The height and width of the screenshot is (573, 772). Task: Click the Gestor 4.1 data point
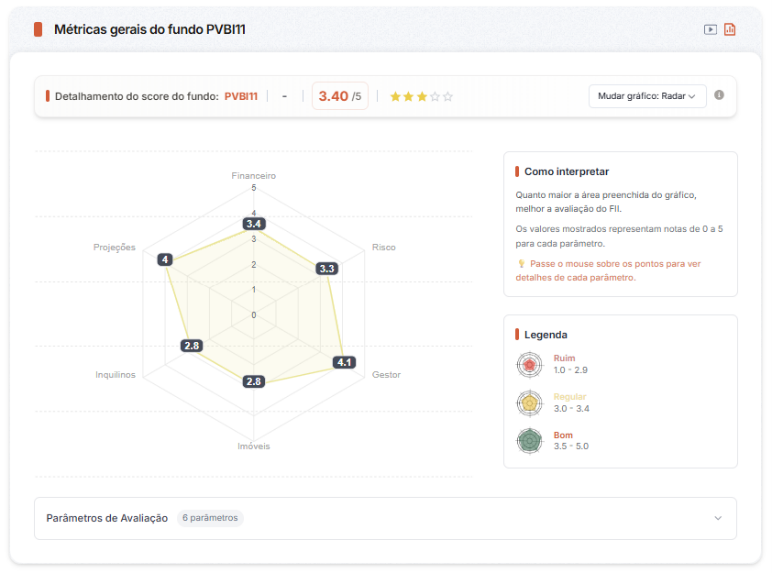343,362
